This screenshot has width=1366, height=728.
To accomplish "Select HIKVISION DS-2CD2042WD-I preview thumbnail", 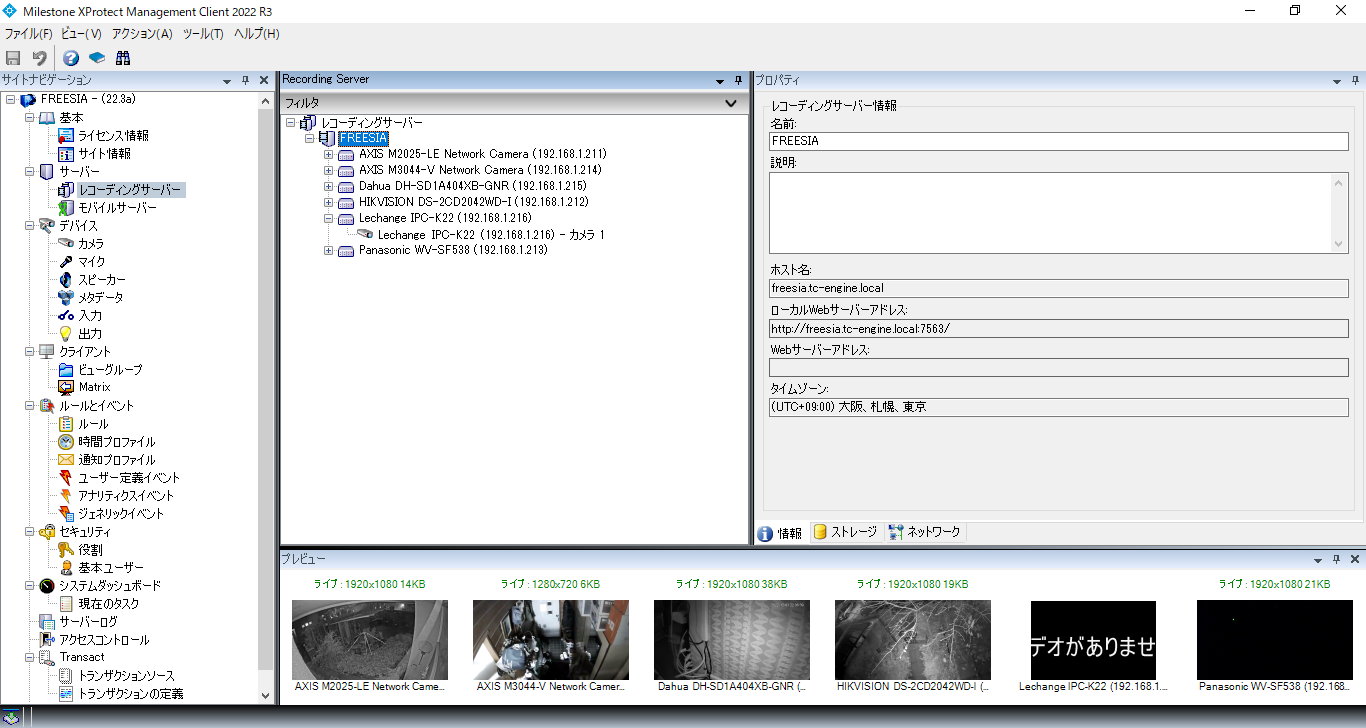I will [913, 640].
